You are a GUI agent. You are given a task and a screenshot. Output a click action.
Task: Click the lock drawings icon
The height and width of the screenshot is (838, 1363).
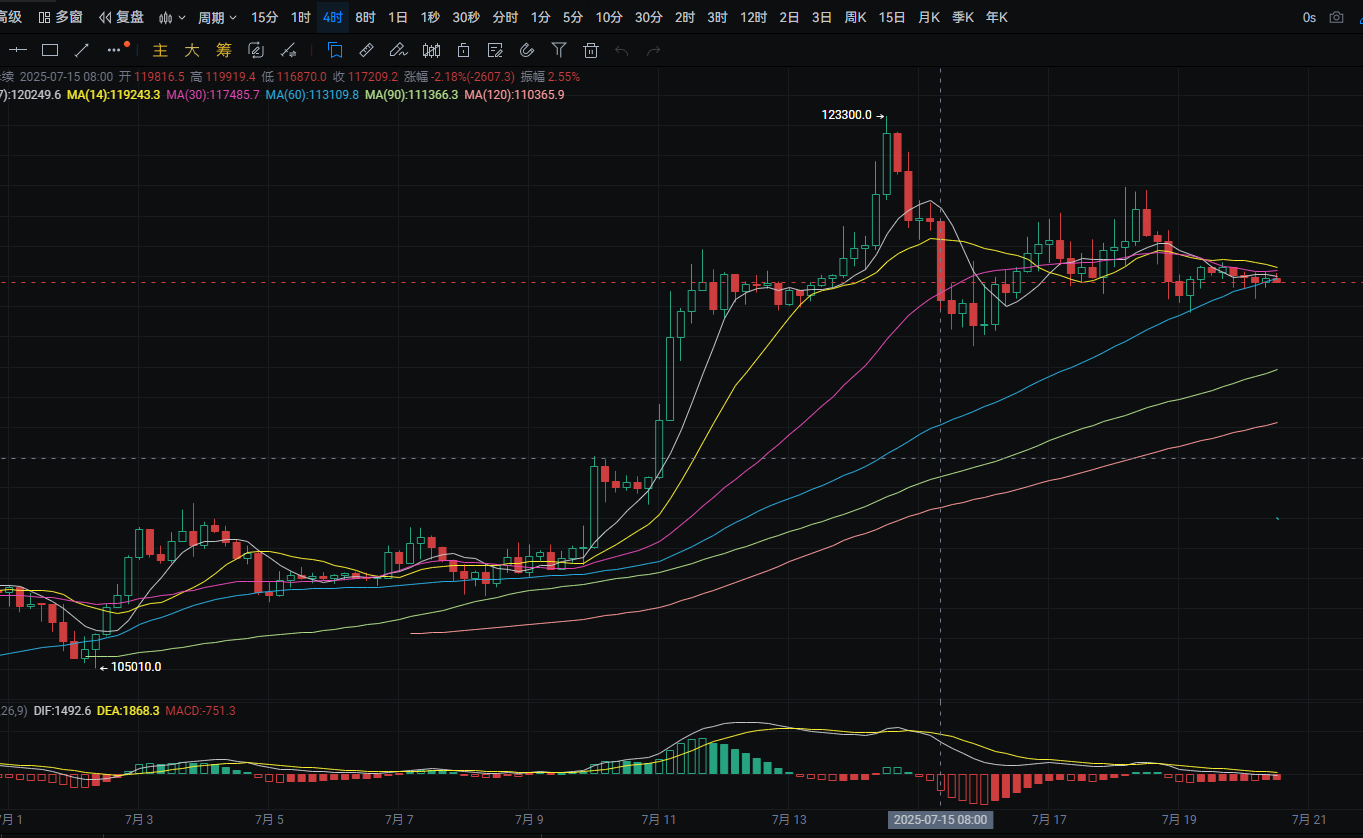[463, 50]
